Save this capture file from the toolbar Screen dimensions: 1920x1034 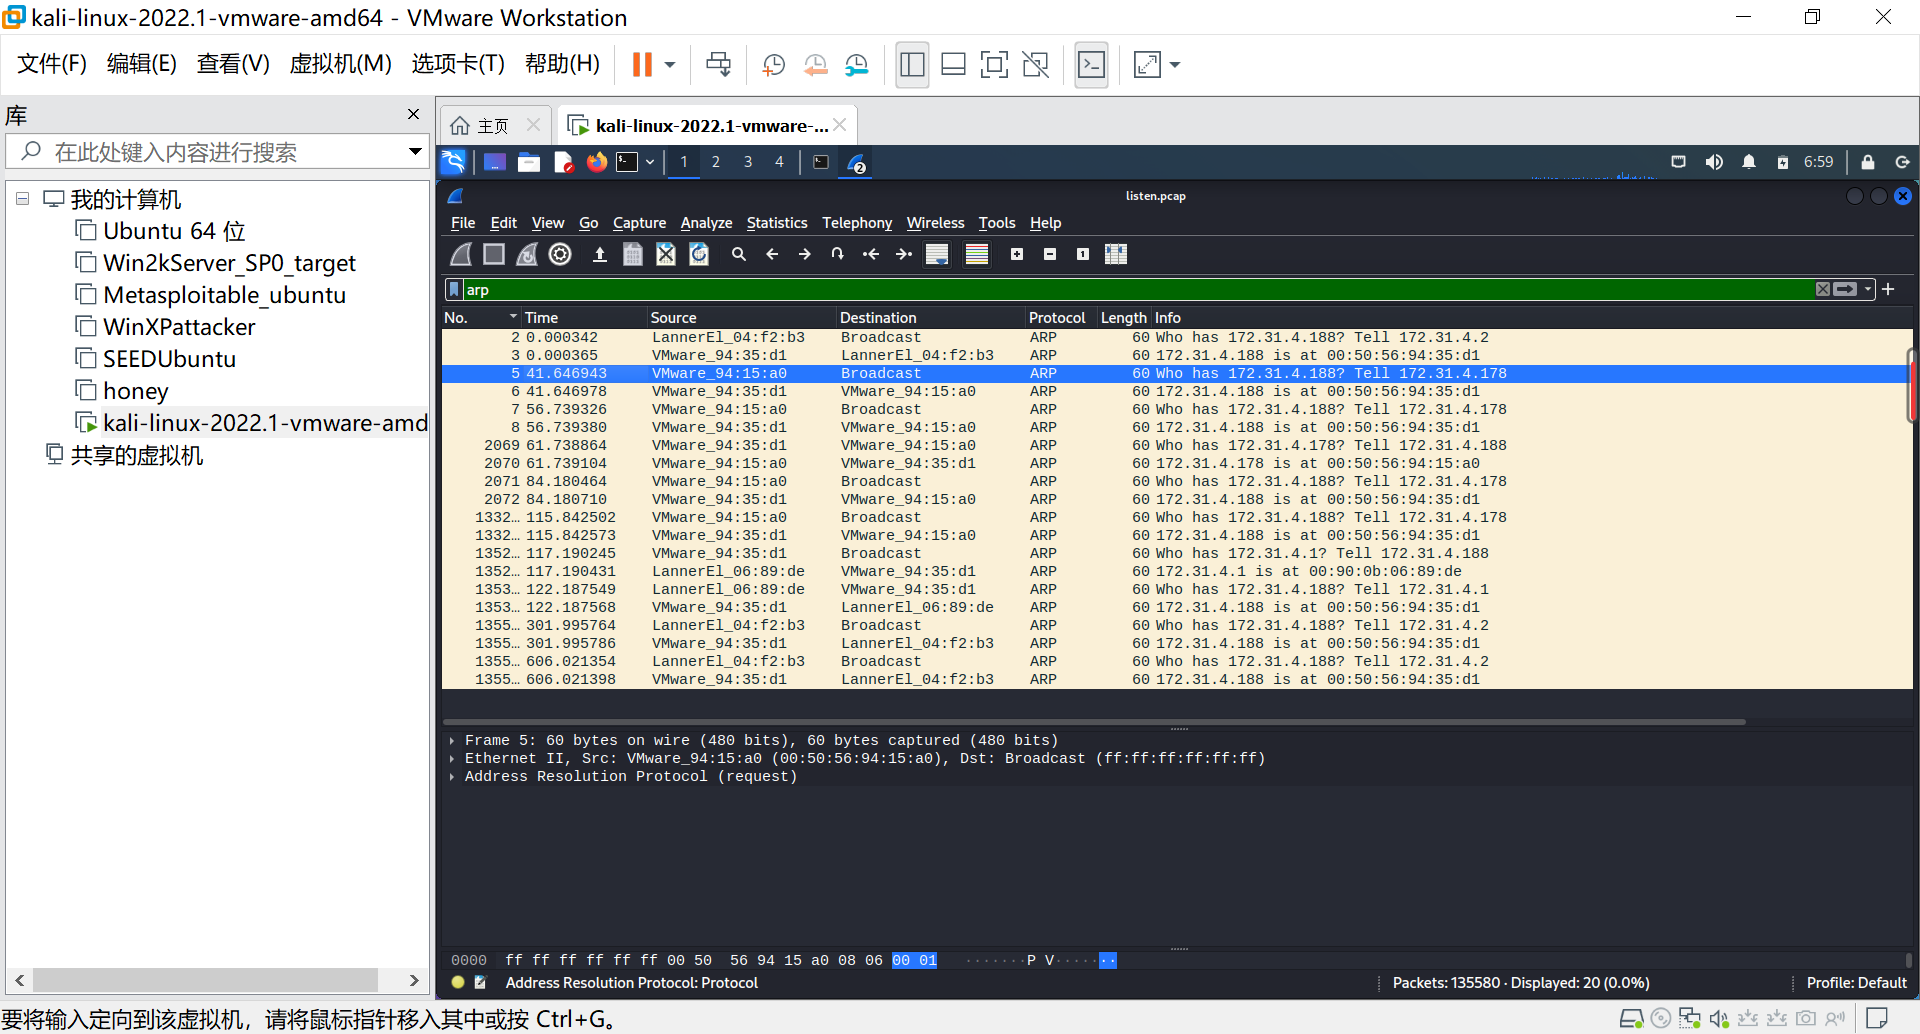click(x=633, y=254)
